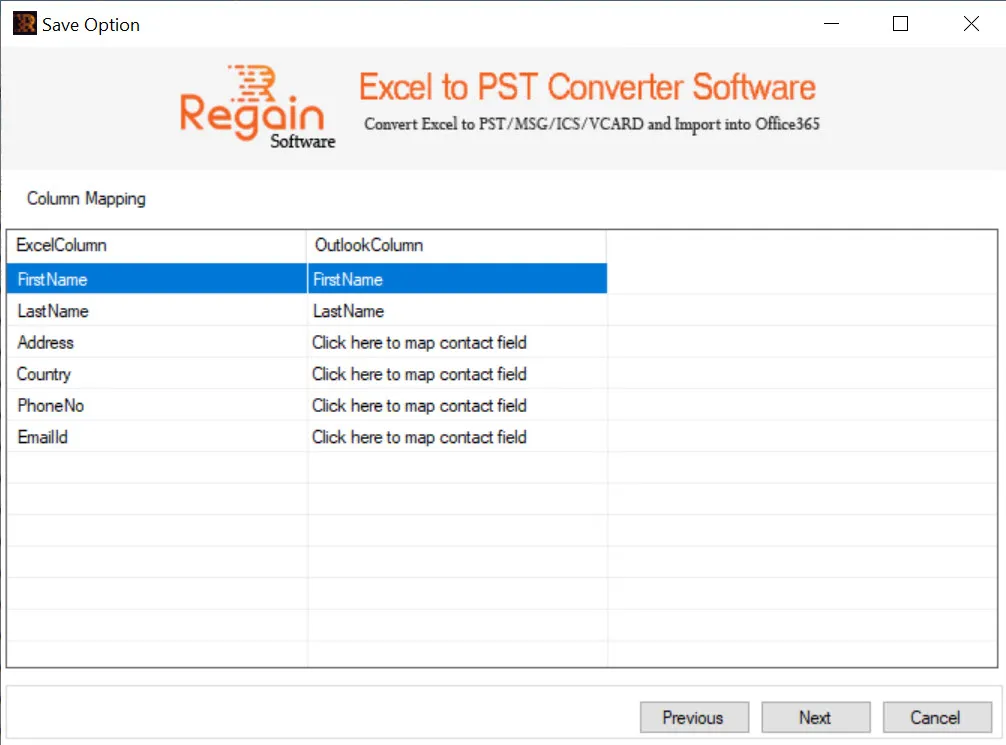Select the Address Excel column cell

point(157,342)
